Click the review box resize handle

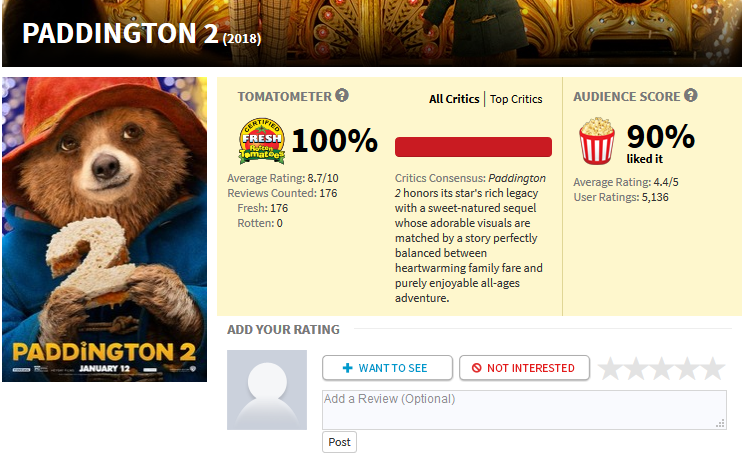(x=720, y=424)
